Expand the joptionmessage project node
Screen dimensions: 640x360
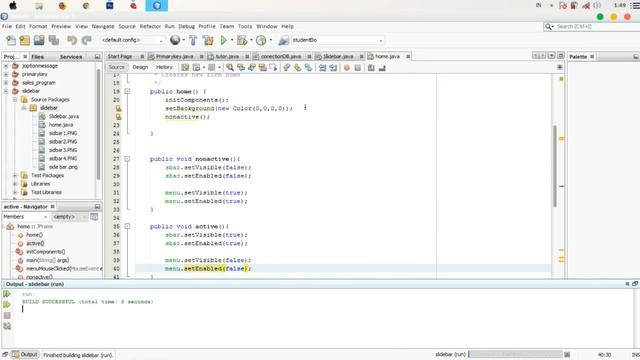coord(6,66)
